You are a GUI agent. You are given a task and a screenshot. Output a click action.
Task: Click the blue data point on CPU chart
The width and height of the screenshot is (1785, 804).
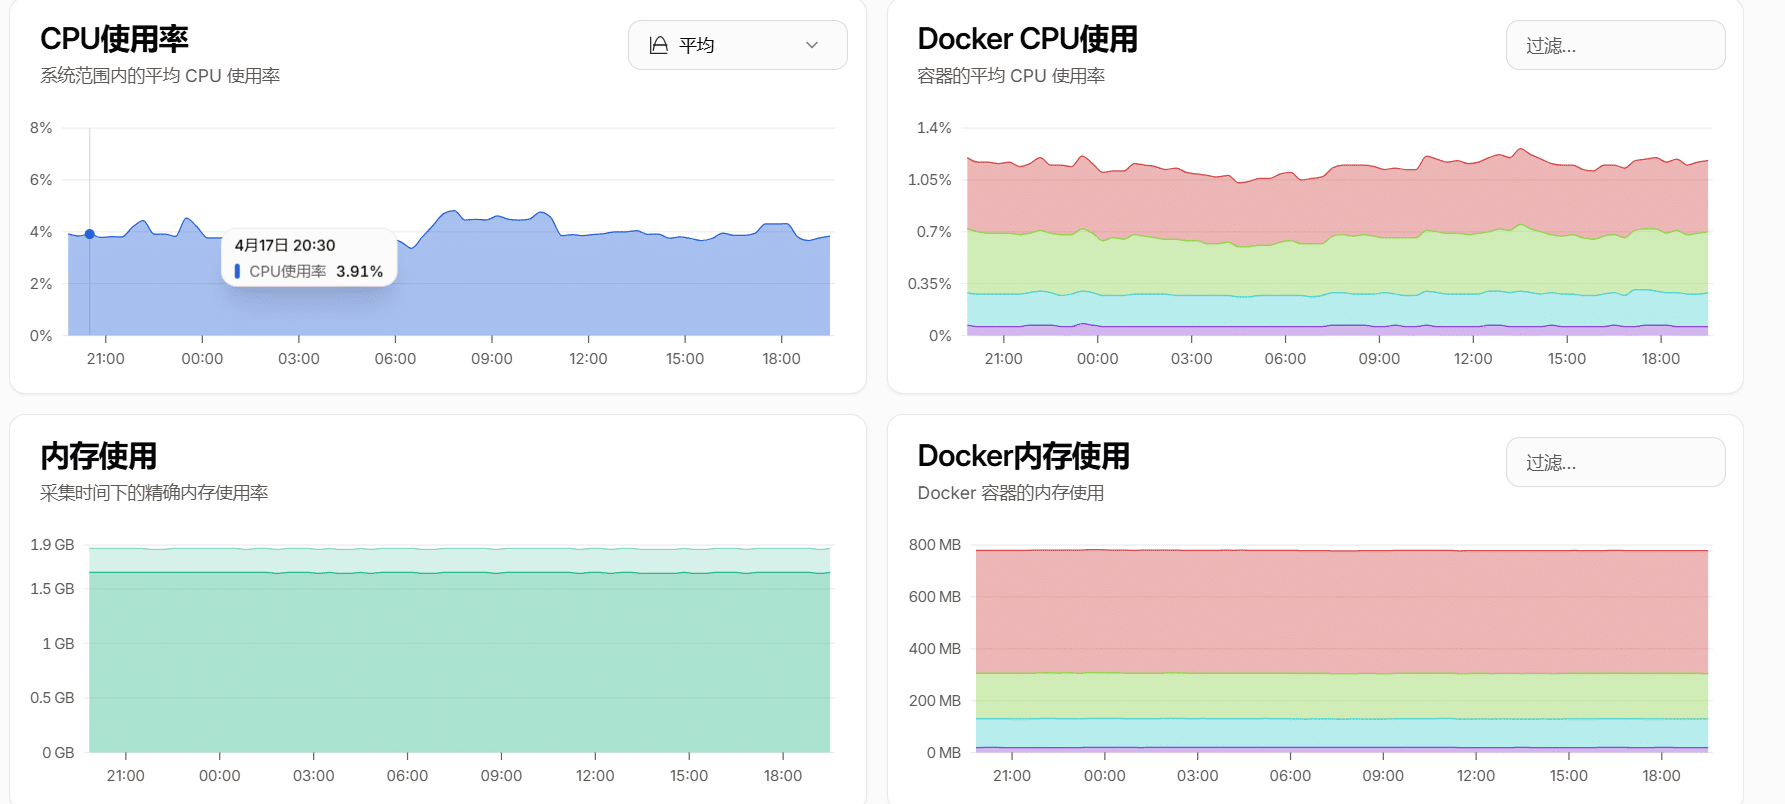coord(90,234)
